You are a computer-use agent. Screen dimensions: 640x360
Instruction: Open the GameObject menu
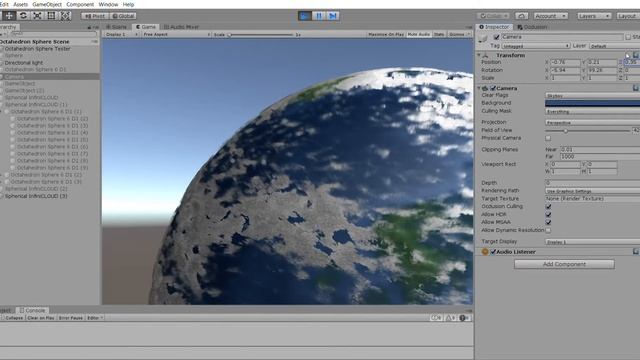click(x=47, y=4)
